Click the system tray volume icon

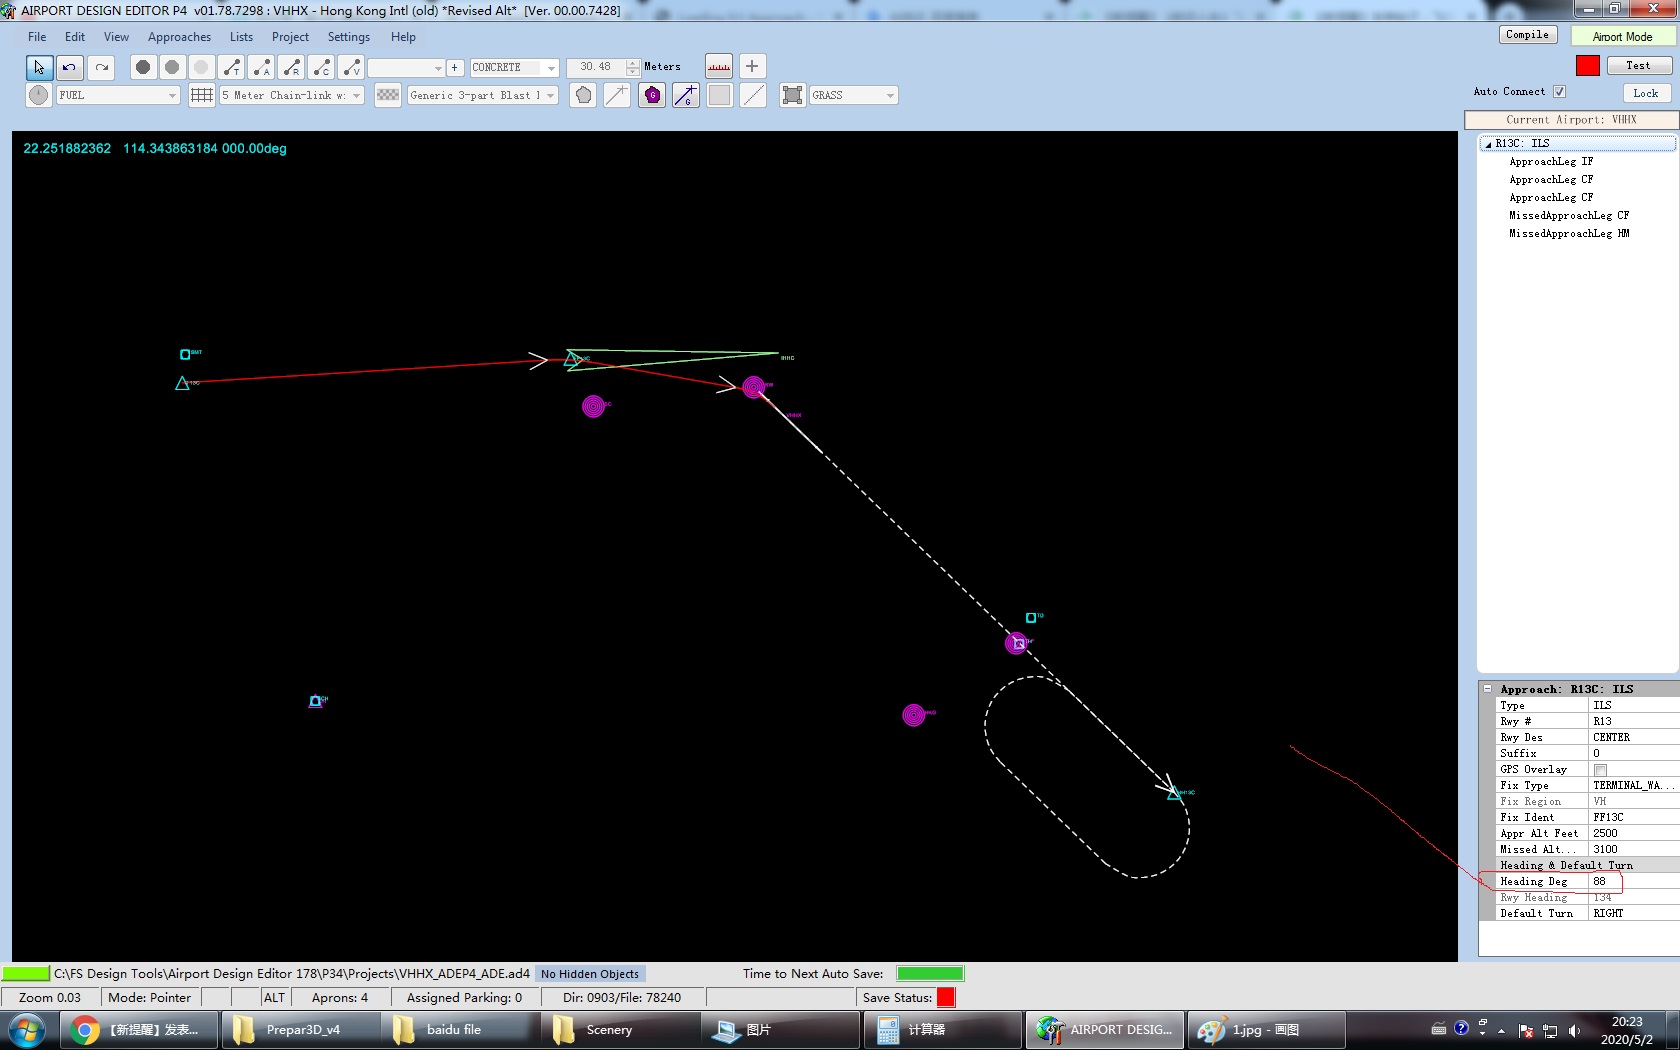[x=1575, y=1030]
